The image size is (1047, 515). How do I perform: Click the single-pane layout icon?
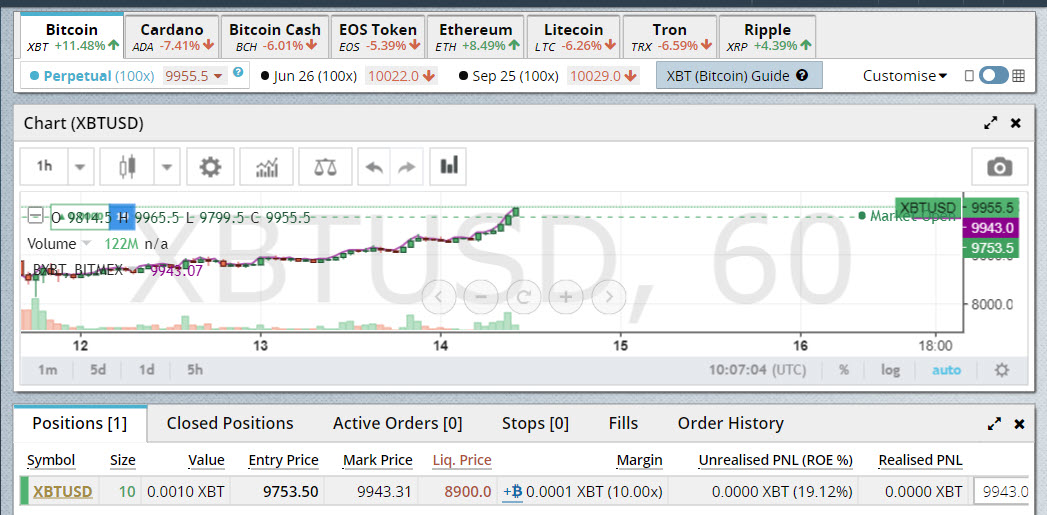point(970,75)
